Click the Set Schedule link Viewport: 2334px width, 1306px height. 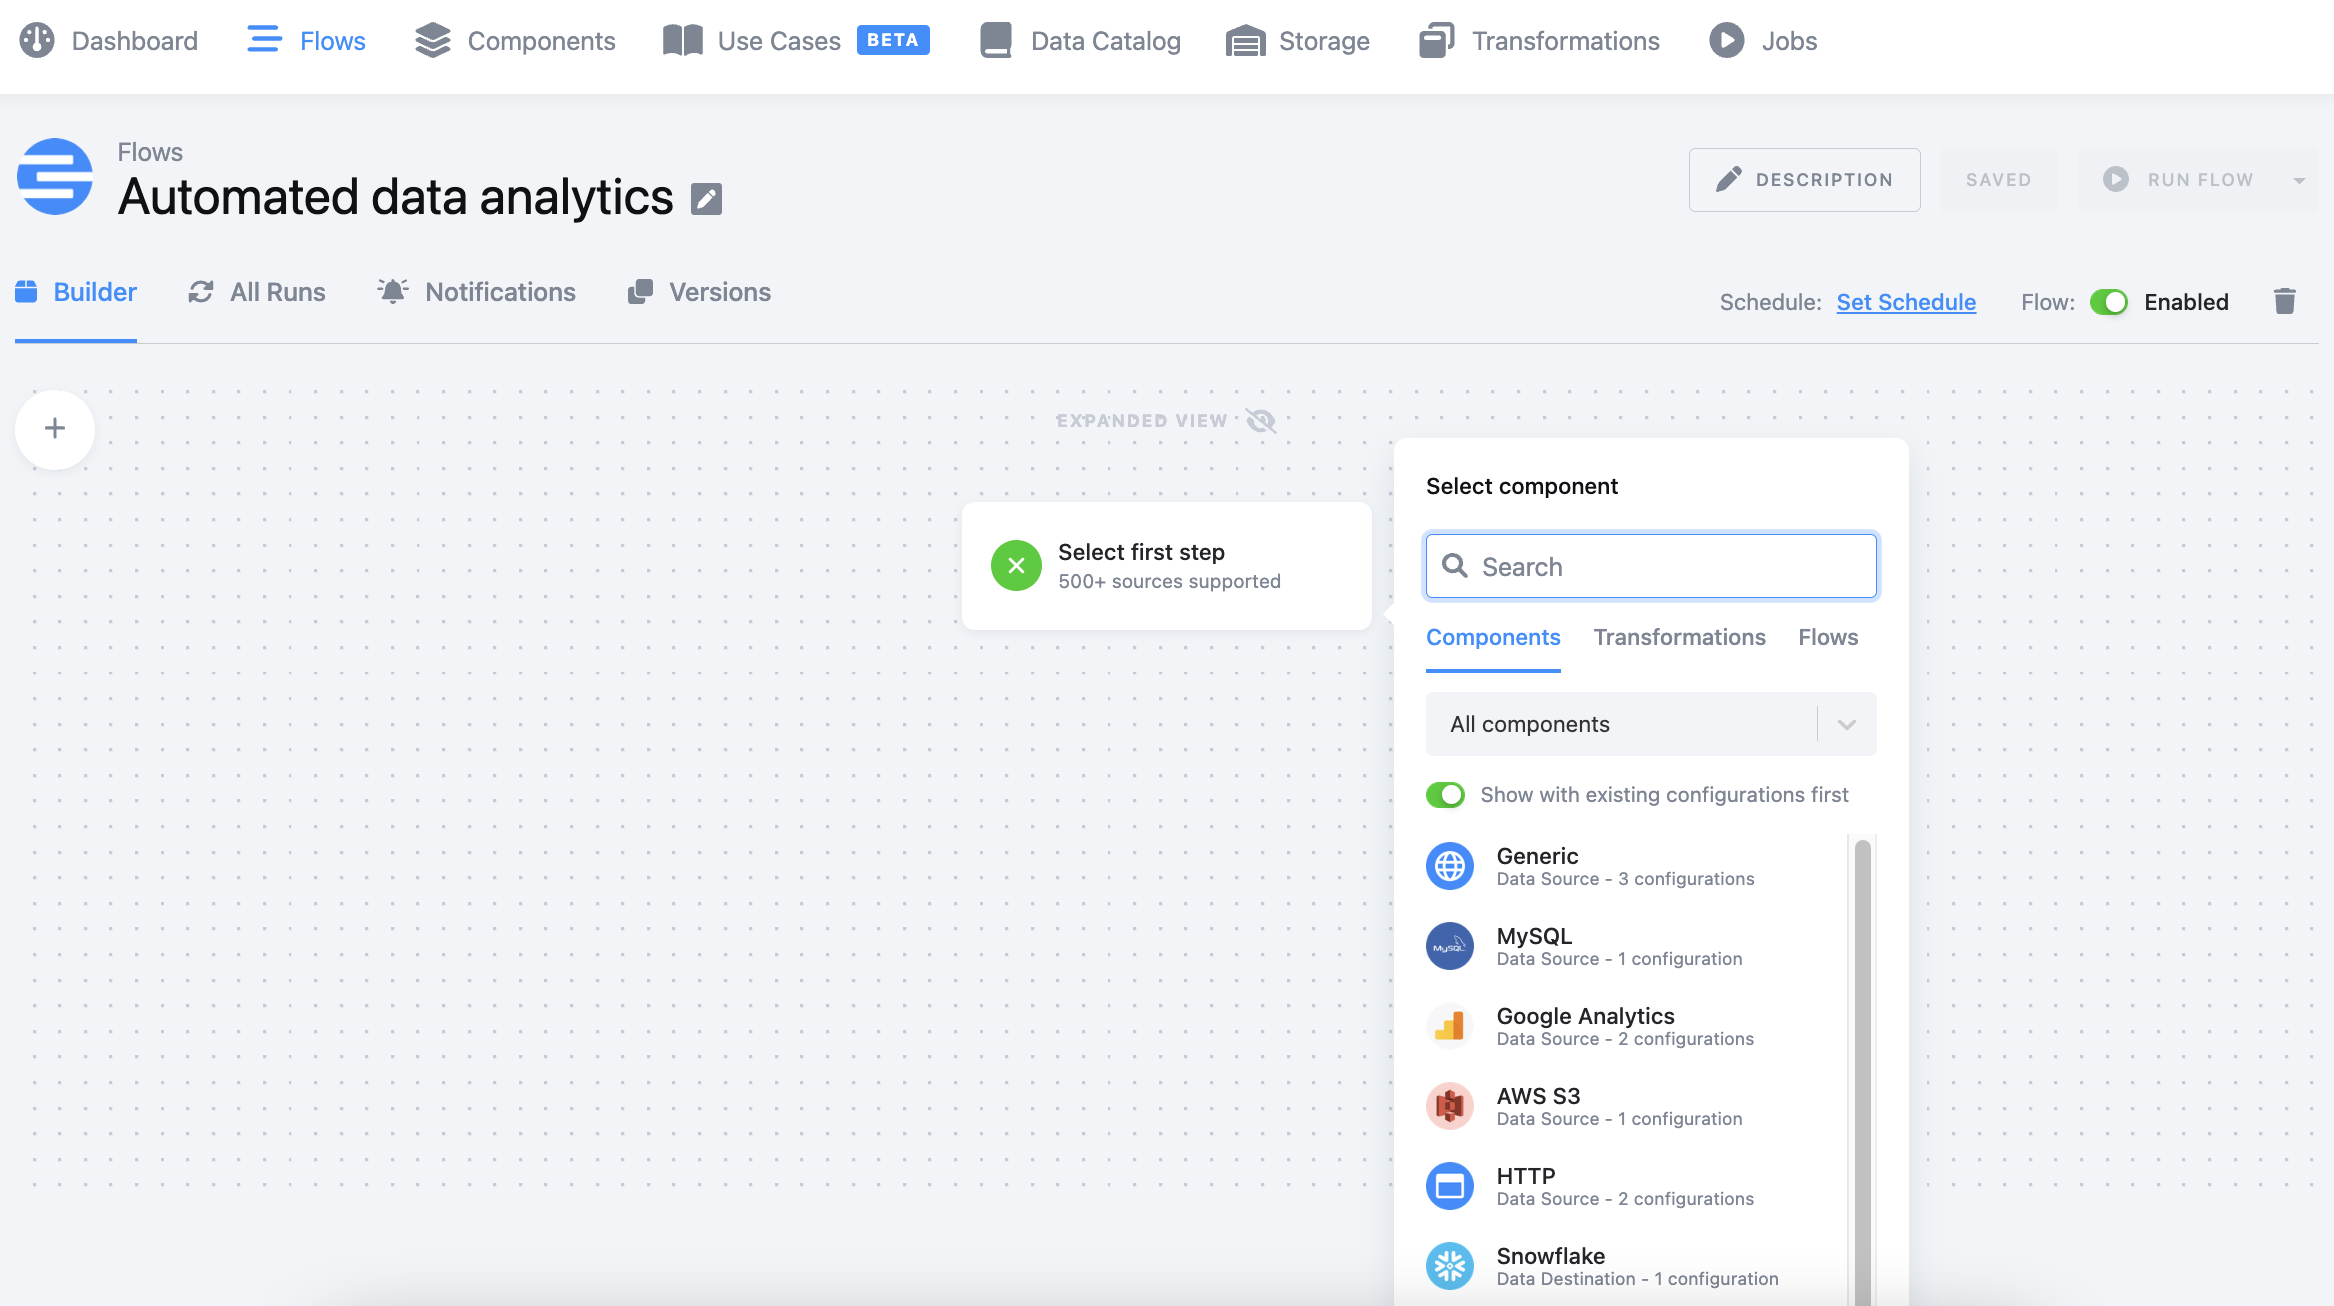click(1906, 302)
